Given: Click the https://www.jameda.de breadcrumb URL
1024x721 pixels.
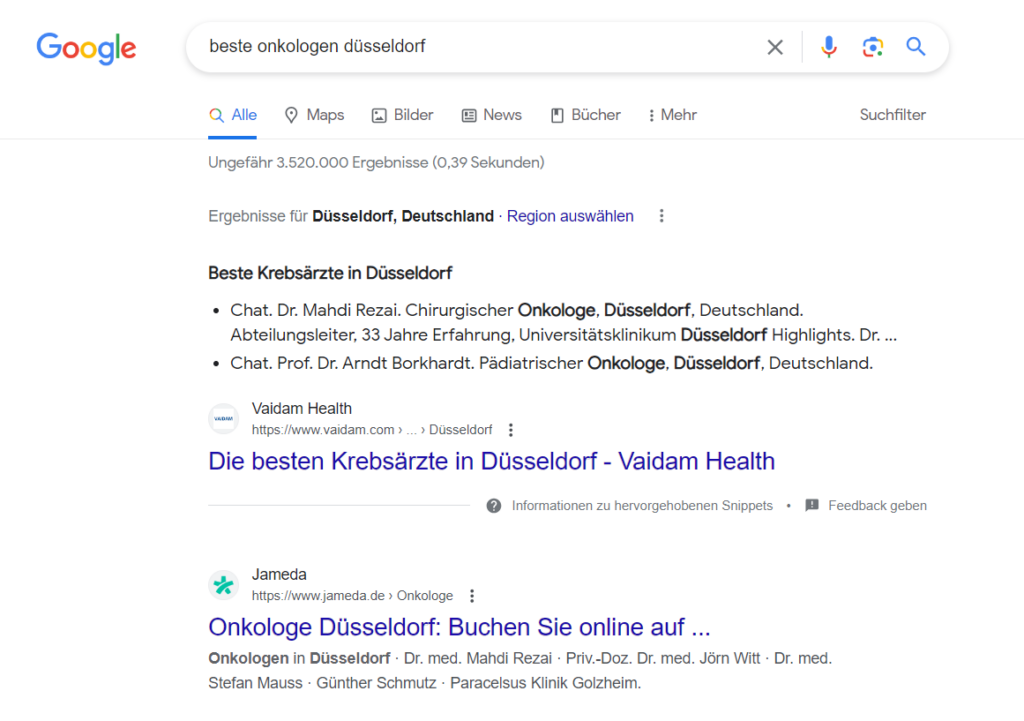Looking at the screenshot, I should click(353, 596).
